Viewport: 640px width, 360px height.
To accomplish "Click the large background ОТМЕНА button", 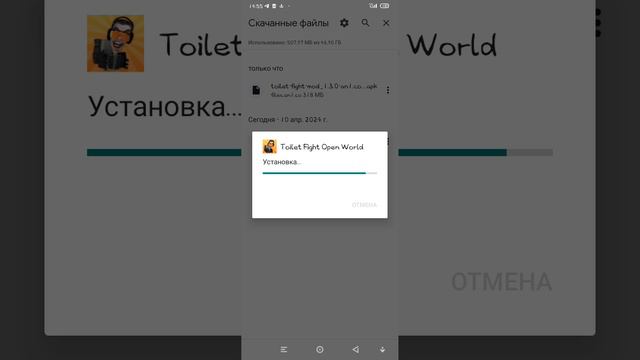I will point(502,282).
